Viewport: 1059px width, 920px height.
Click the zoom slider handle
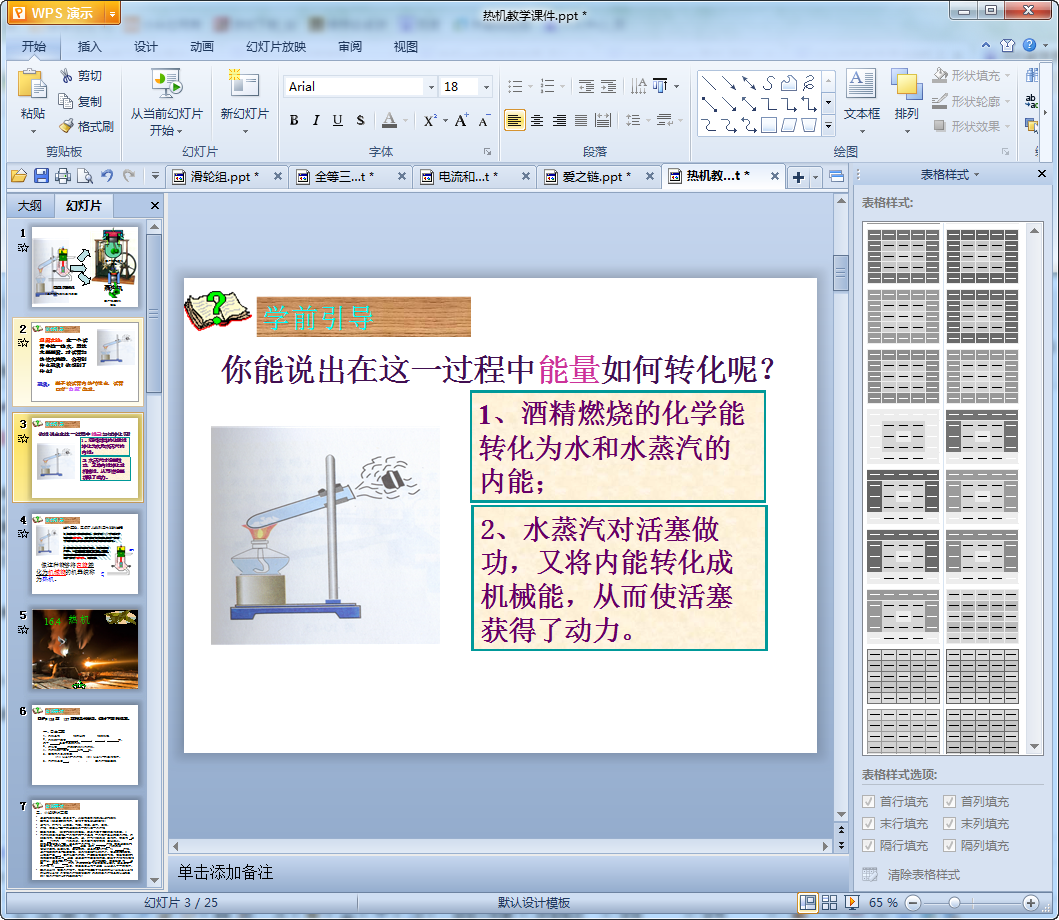(x=954, y=902)
